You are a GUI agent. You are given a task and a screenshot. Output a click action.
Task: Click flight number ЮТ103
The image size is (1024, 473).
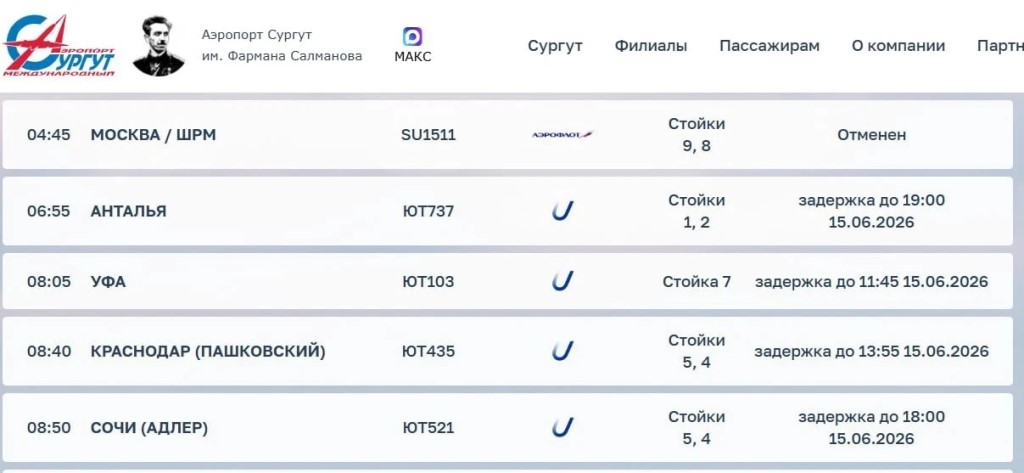click(428, 282)
